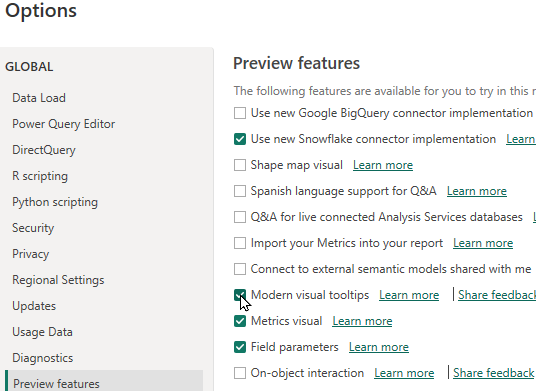Enable the Google BigQuery connector checkbox
This screenshot has height=391, width=536.
(x=240, y=113)
